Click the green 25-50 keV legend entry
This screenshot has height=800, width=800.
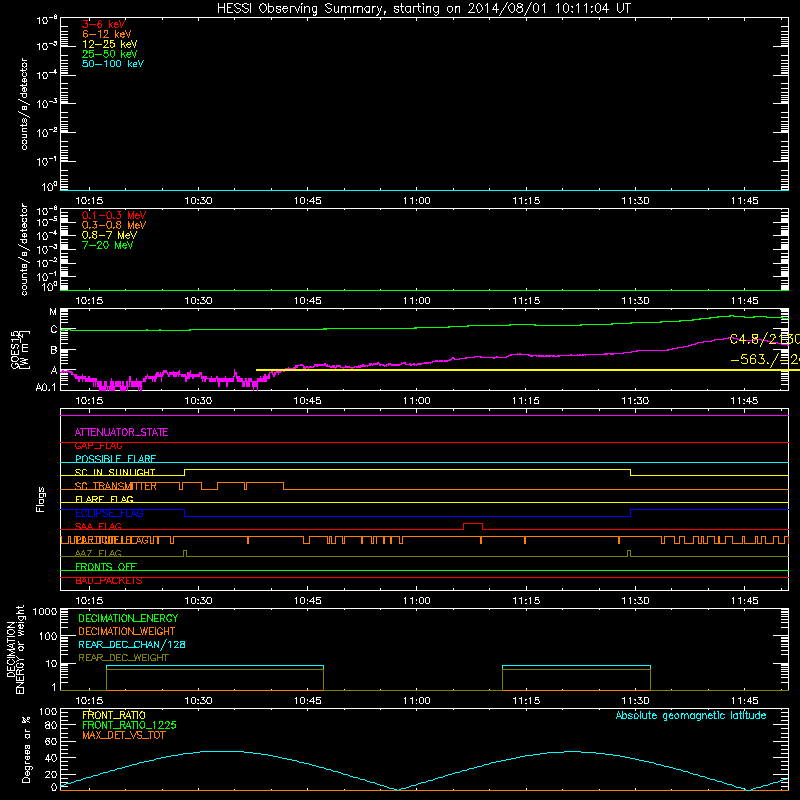(110, 54)
